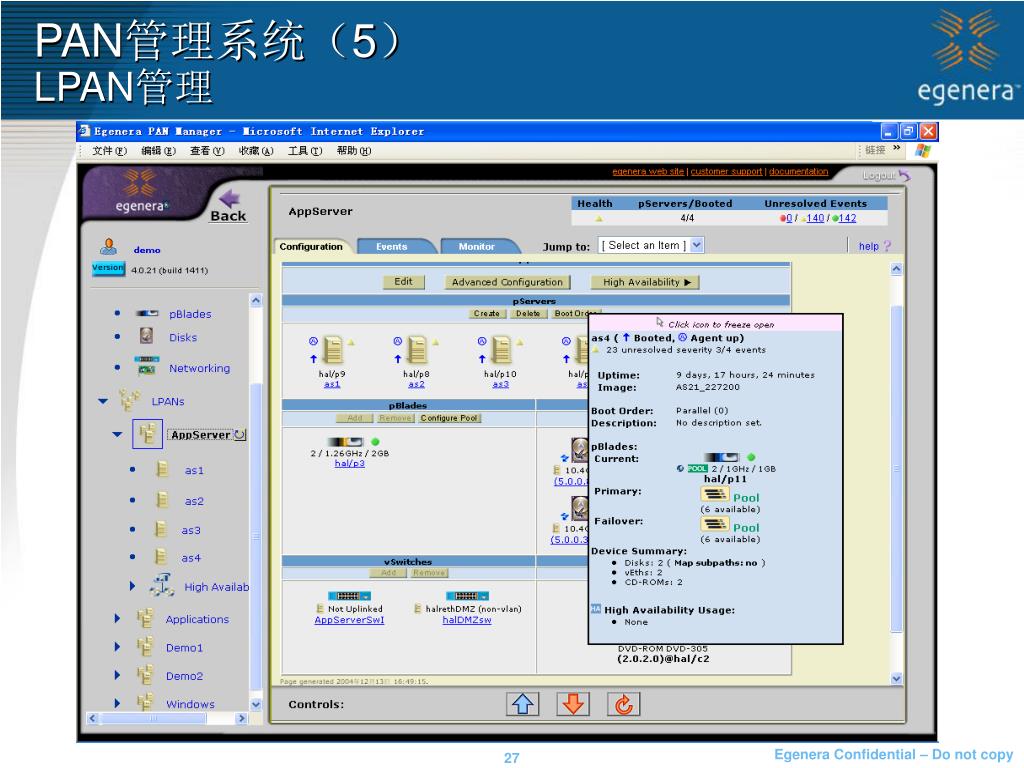Click the main panel scroll up arrow
1024x768 pixels.
(x=896, y=269)
